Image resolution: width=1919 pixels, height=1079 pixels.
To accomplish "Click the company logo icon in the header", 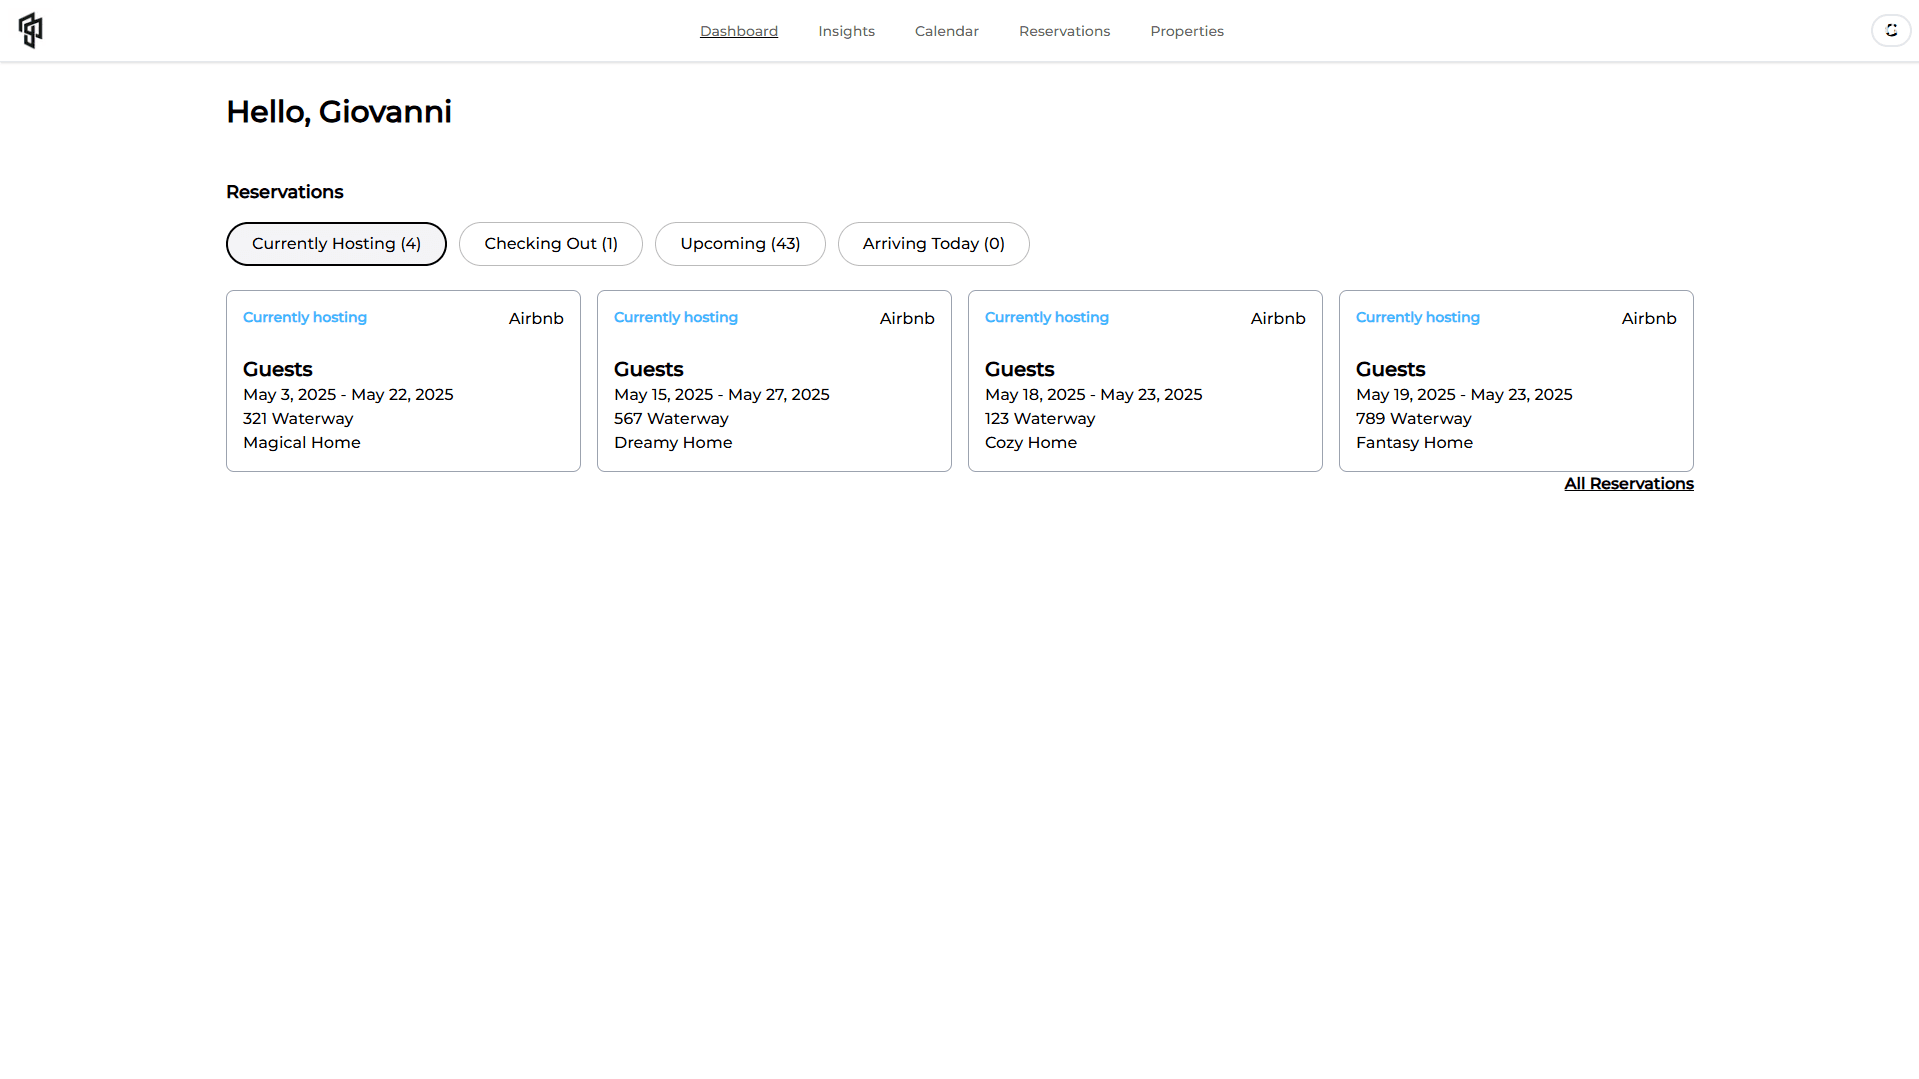I will point(31,30).
